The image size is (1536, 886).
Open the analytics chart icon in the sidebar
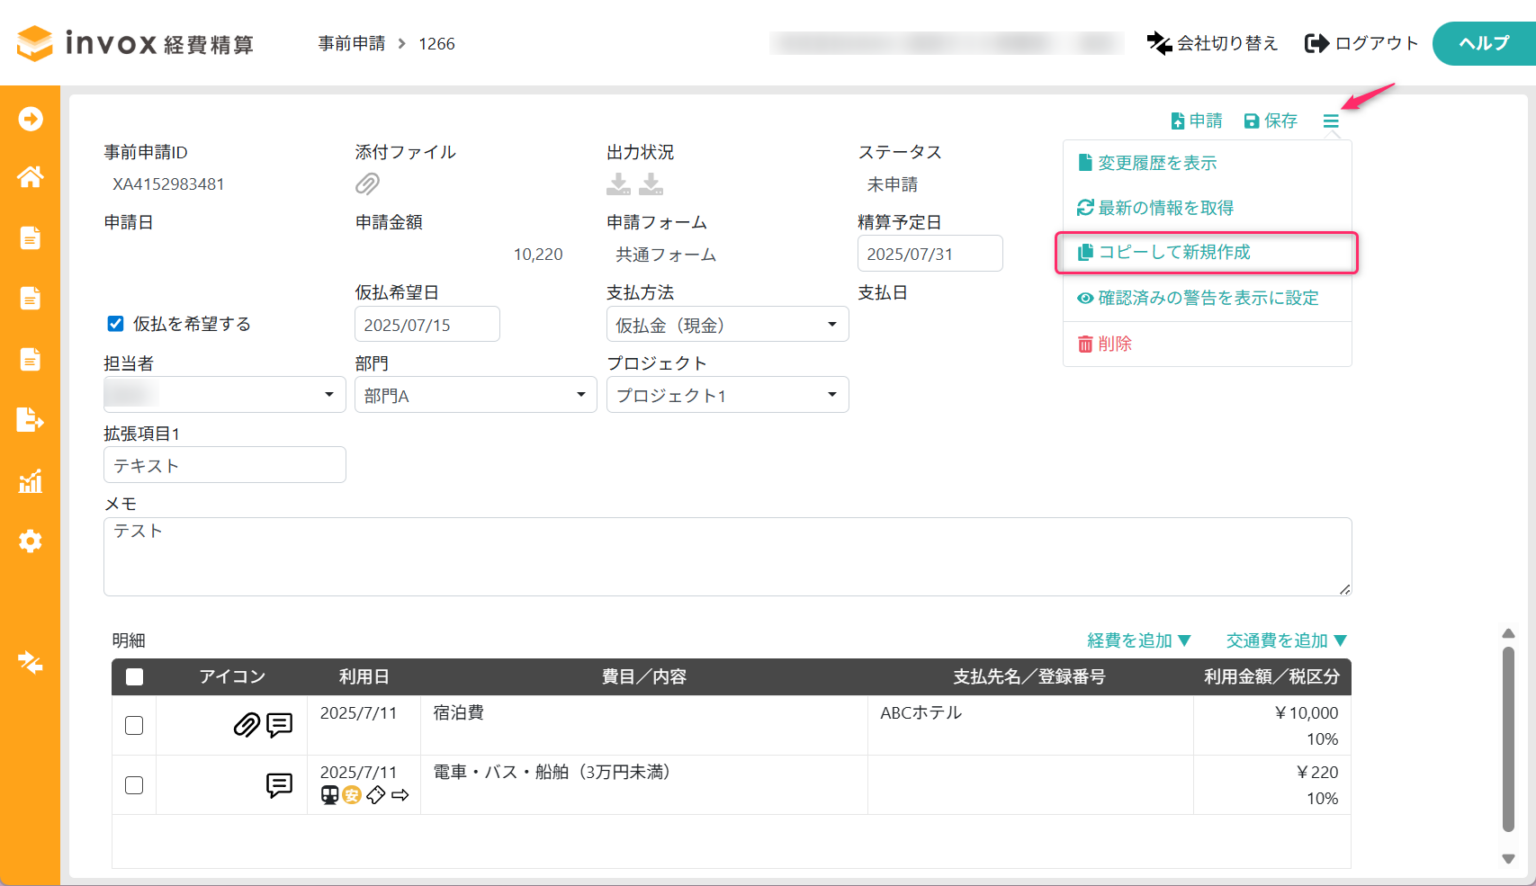click(x=30, y=481)
